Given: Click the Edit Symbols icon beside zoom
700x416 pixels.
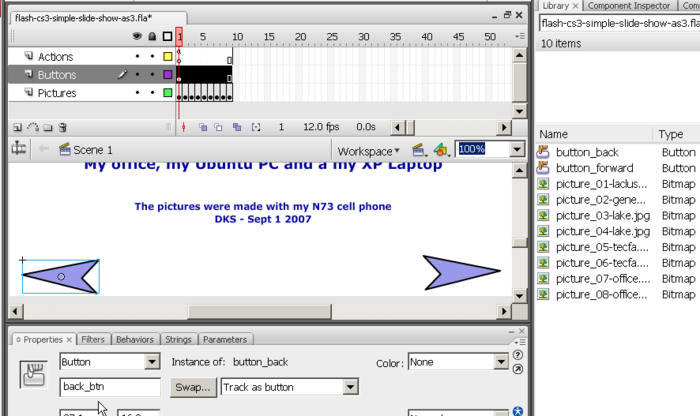Looking at the screenshot, I should click(x=441, y=149).
